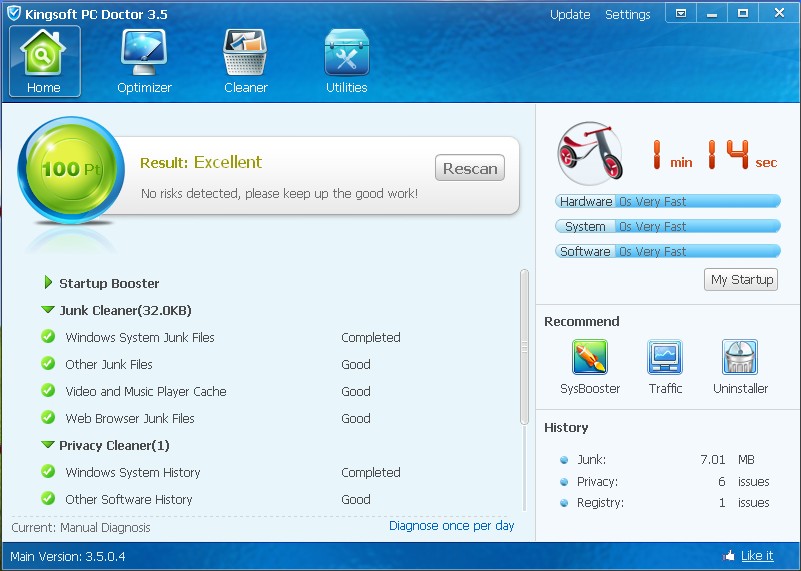801x571 pixels.
Task: Click the thumbs-up icon beside Like it
Action: (x=729, y=556)
